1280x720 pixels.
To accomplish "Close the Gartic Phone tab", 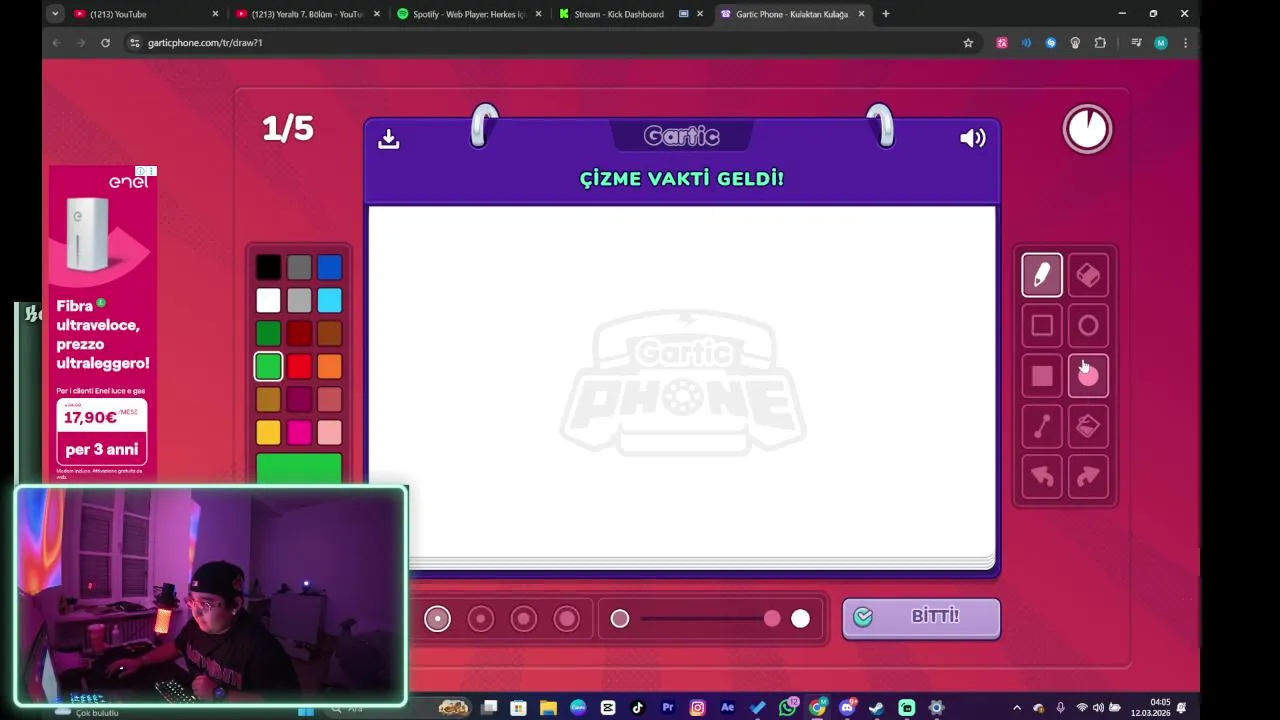I will click(861, 14).
